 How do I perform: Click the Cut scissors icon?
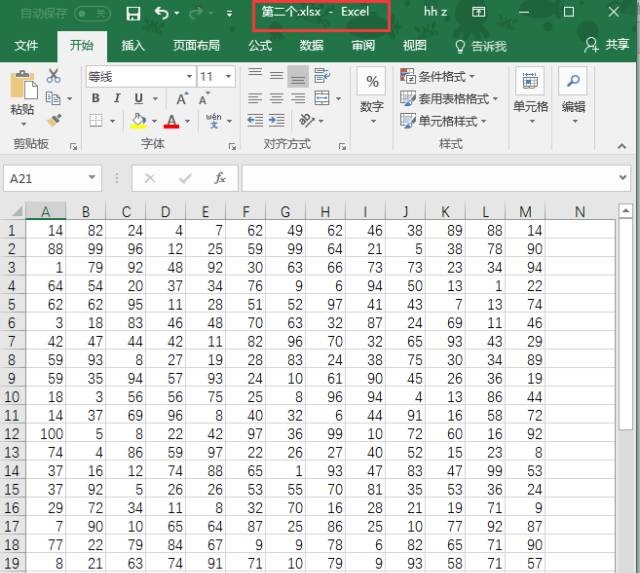(x=54, y=76)
